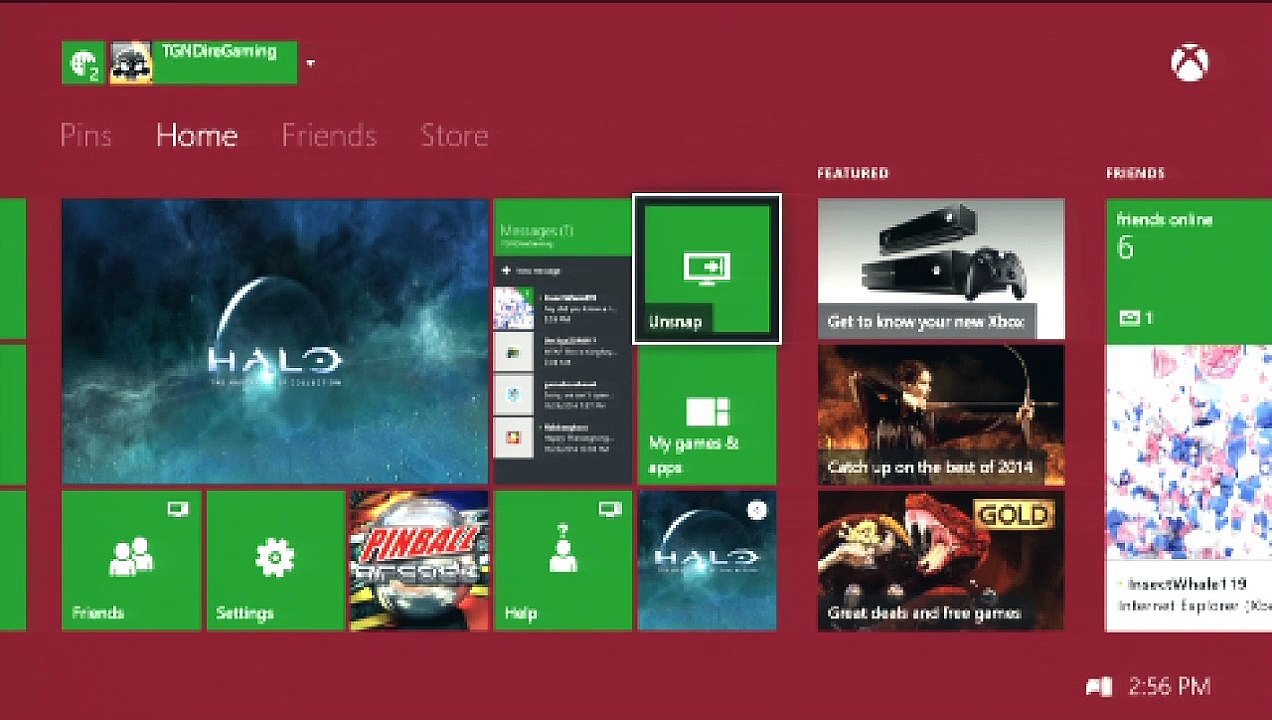The image size is (1272, 720).
Task: Open the Xbox logo icon
Action: pos(1189,64)
